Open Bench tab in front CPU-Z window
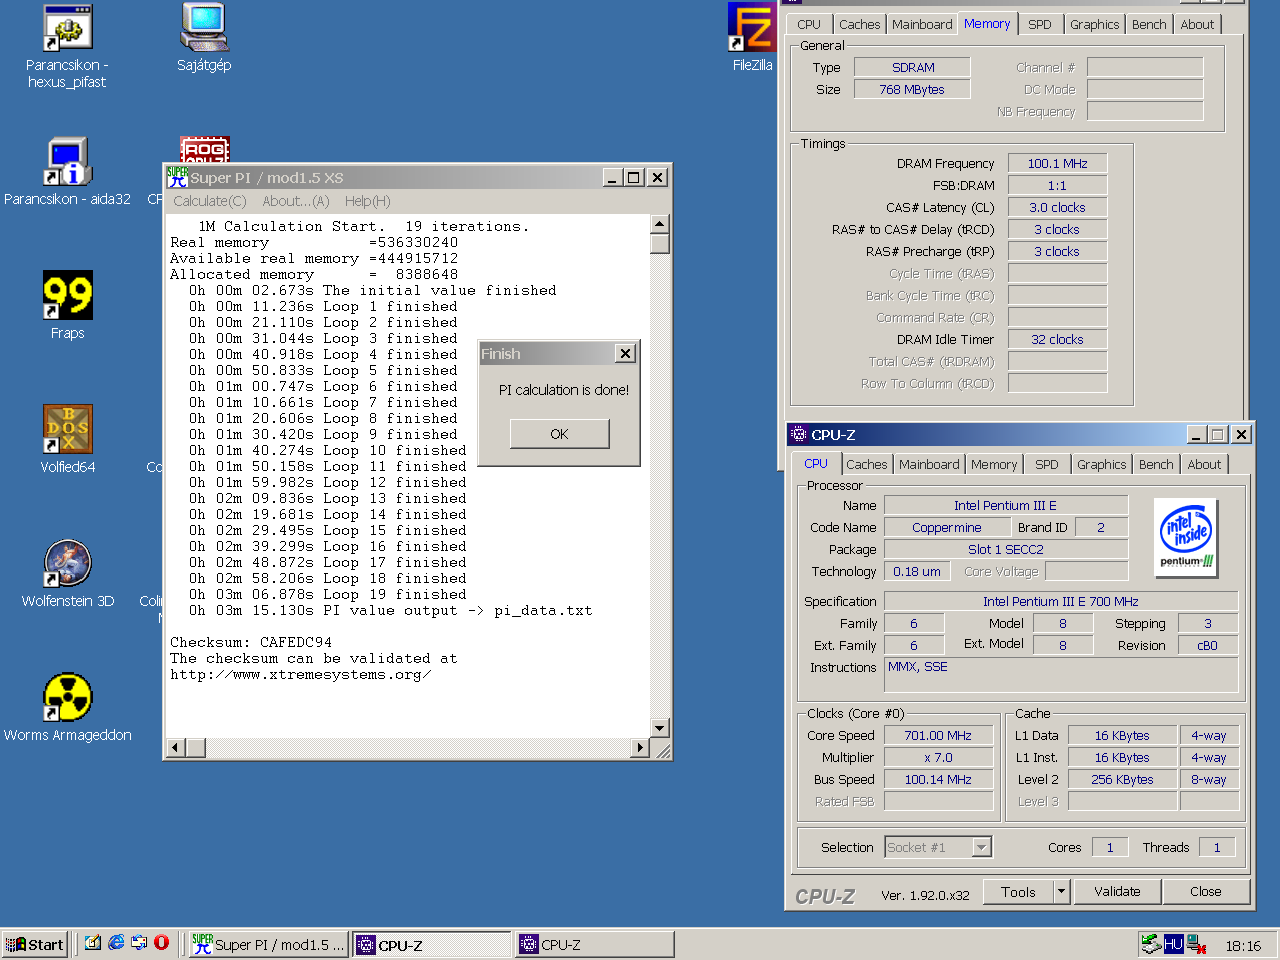The height and width of the screenshot is (960, 1280). [1156, 464]
